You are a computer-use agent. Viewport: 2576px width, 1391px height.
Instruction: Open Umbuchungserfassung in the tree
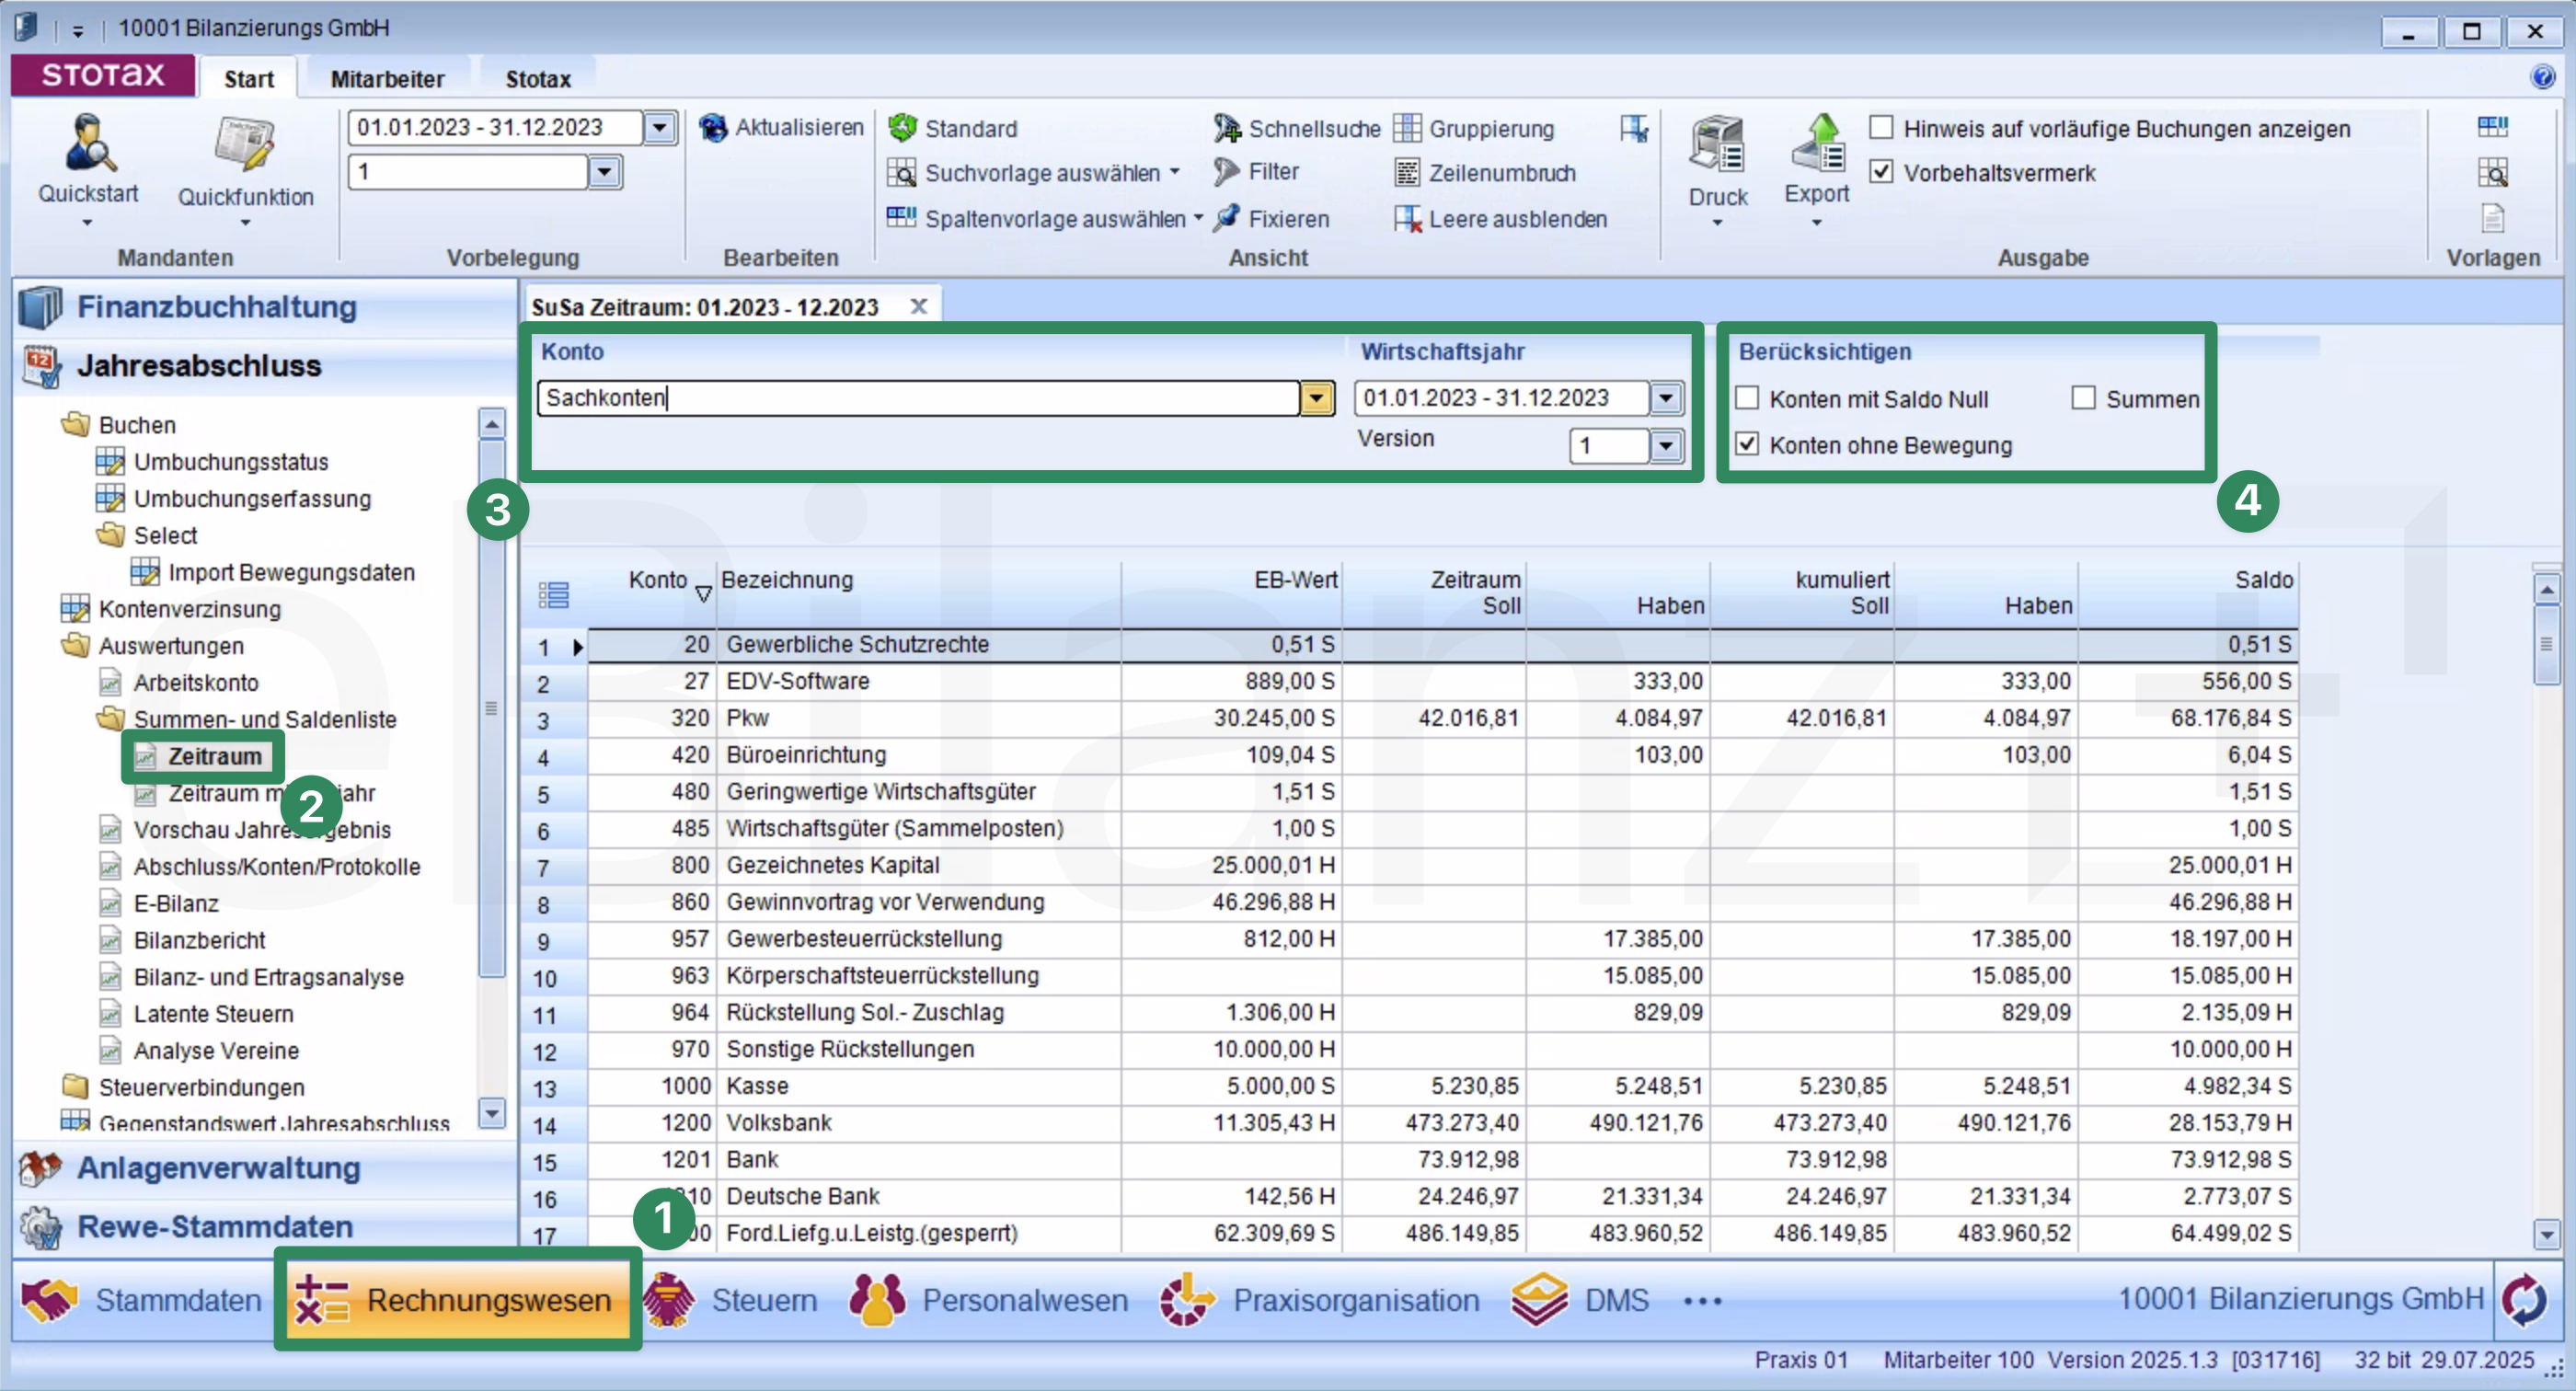pyautogui.click(x=252, y=498)
